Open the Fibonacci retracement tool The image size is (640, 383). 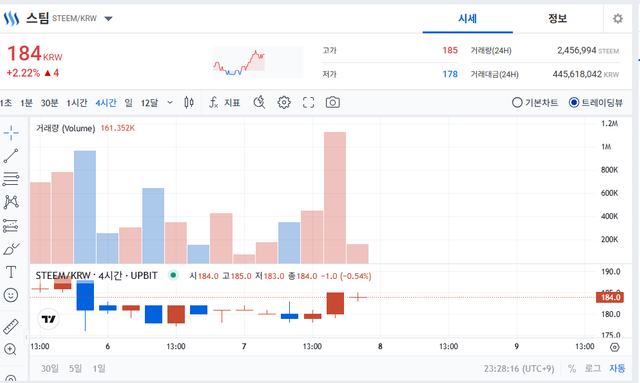click(11, 179)
